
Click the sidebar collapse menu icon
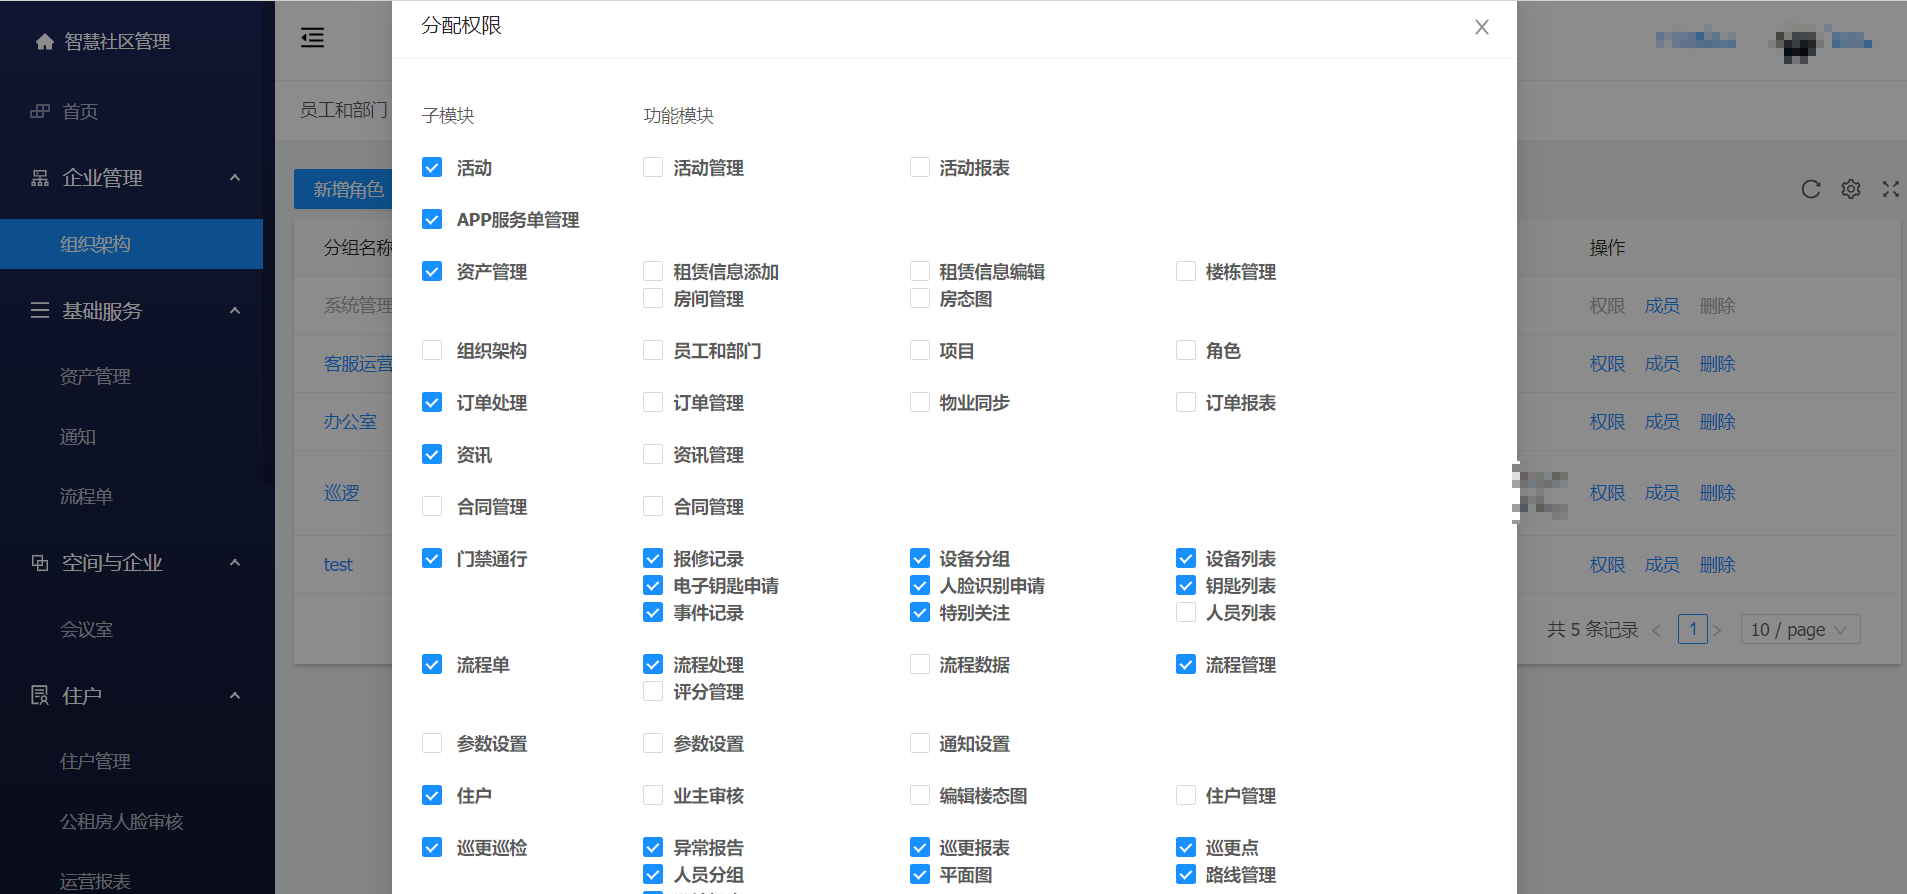click(x=312, y=38)
